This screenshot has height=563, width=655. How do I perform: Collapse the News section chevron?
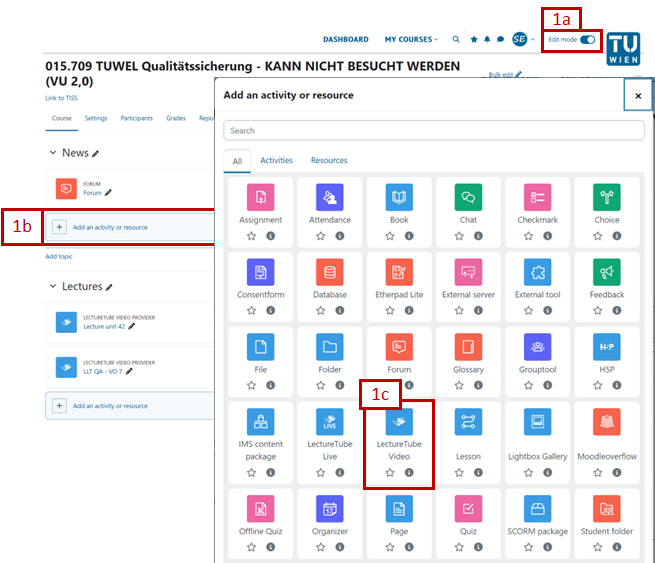[53, 152]
